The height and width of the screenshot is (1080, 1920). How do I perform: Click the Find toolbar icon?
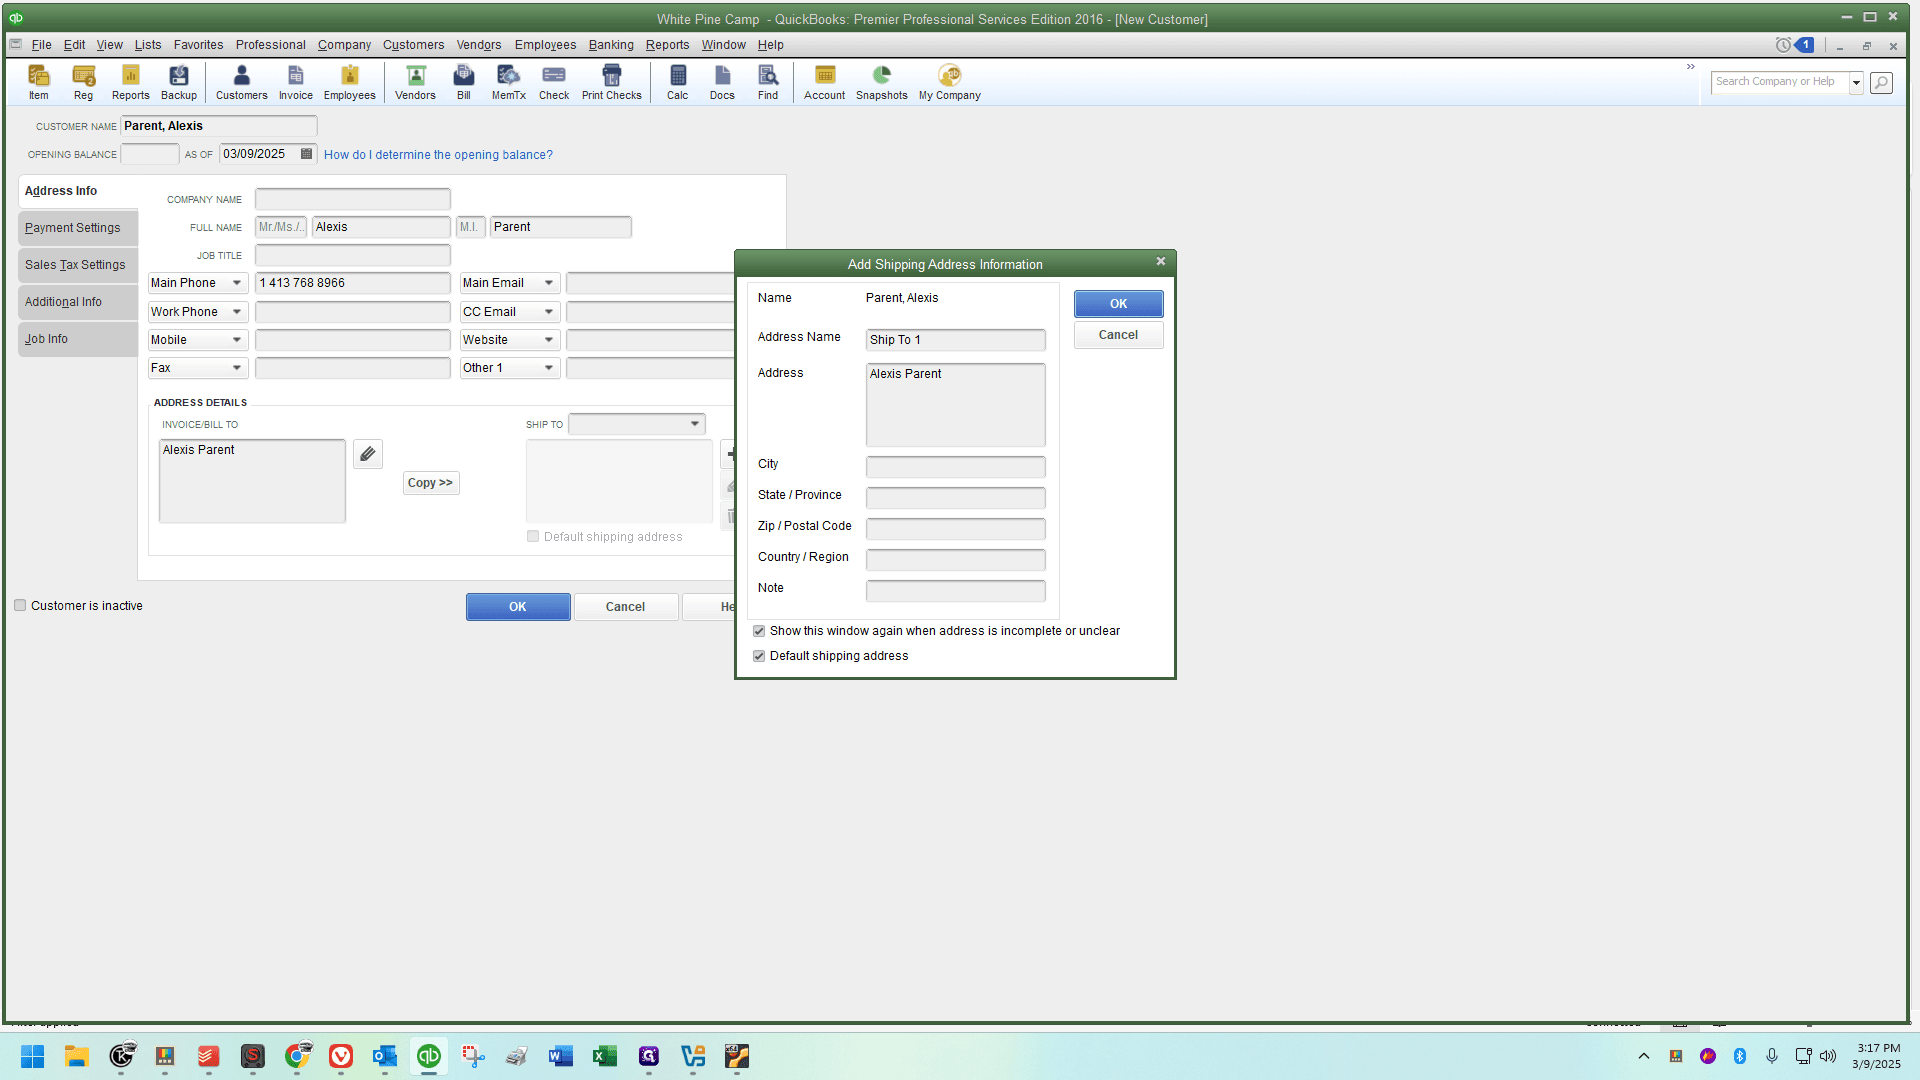(767, 82)
